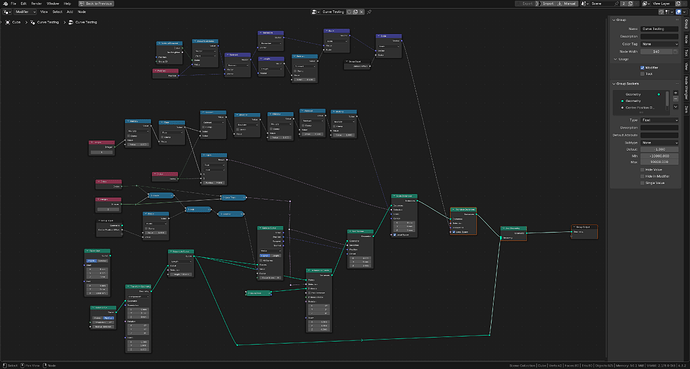This screenshot has height=369, width=690.
Task: Toggle fake user icon beside Curve Testing
Action: 349,12
